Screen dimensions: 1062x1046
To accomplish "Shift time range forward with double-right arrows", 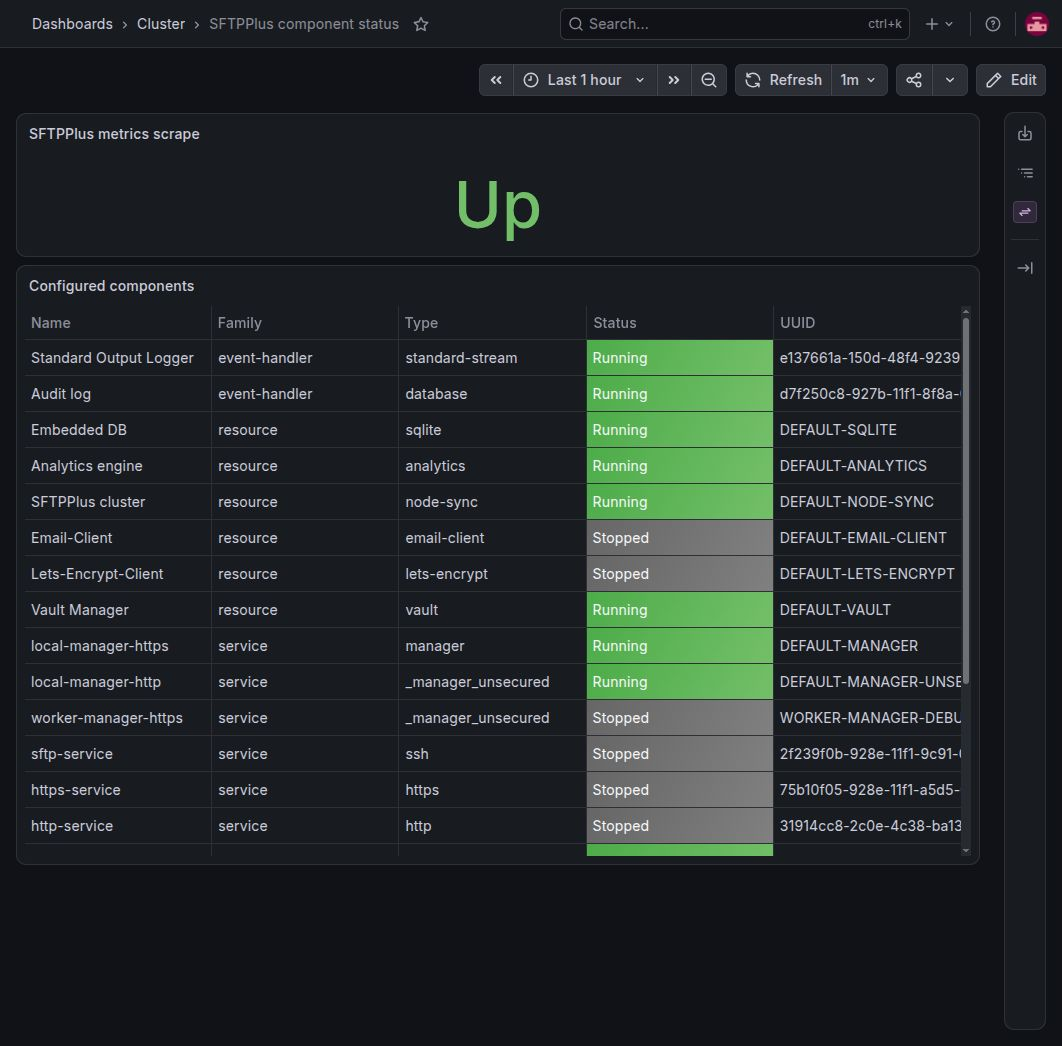I will pos(674,80).
